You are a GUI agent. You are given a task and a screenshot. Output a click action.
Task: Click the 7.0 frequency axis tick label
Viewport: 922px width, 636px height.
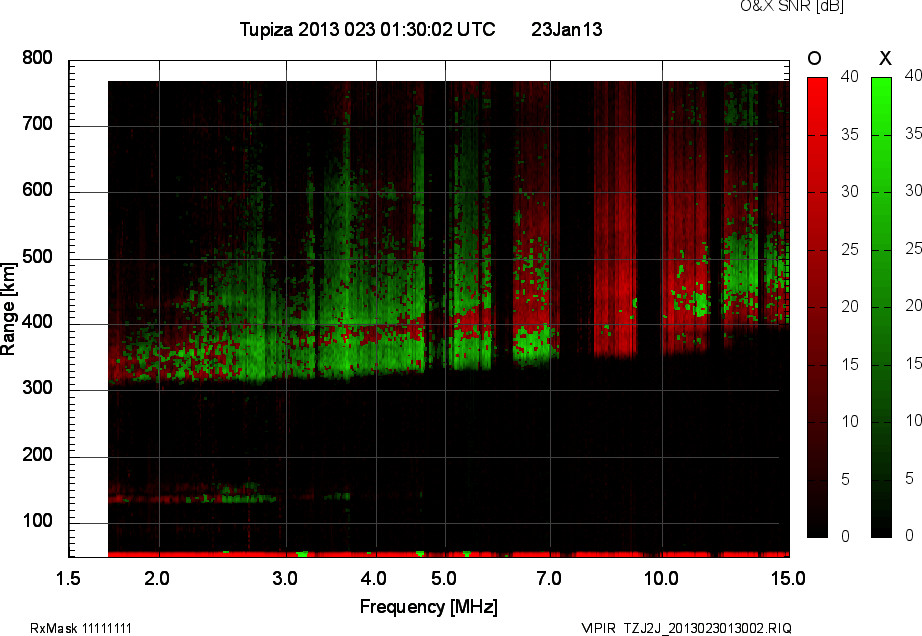click(549, 578)
